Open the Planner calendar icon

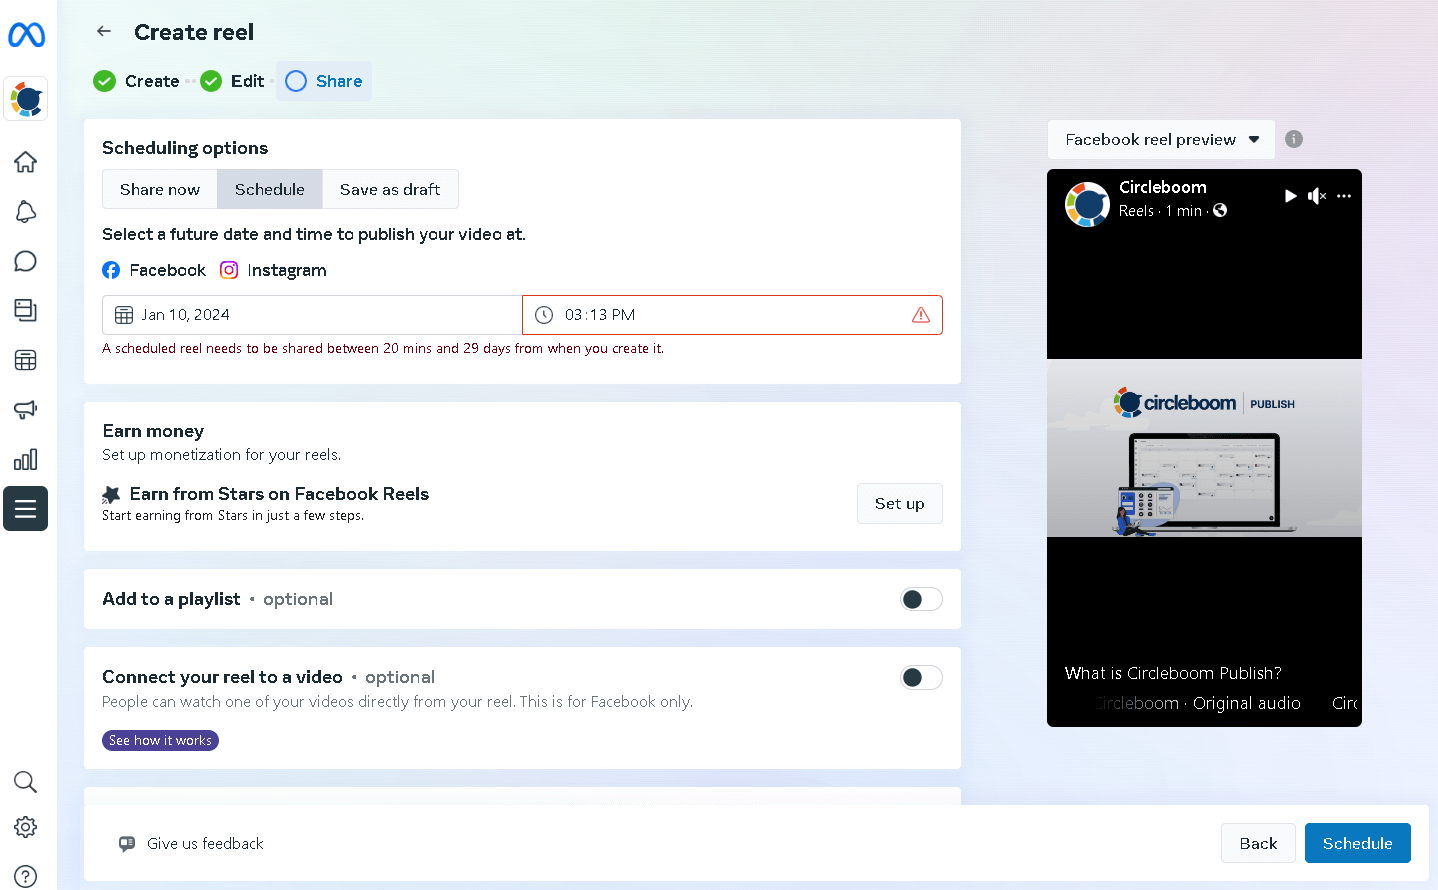(x=25, y=359)
